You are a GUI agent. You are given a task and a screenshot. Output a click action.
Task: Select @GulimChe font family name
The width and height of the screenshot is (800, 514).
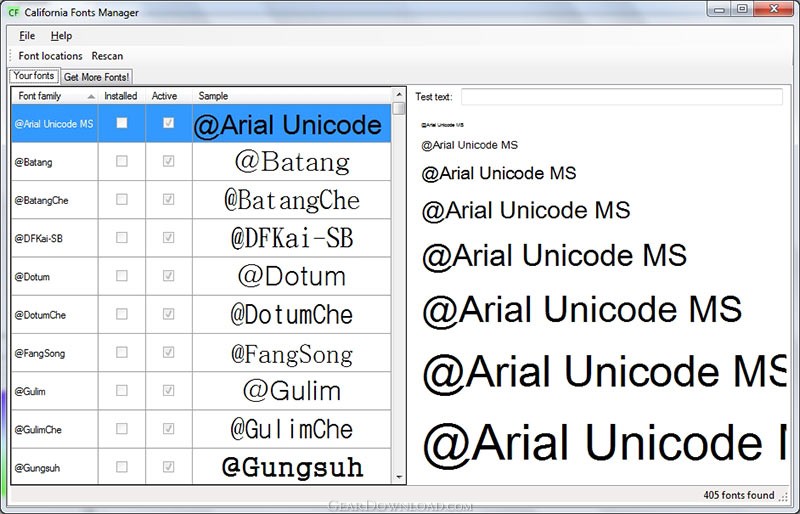38,430
